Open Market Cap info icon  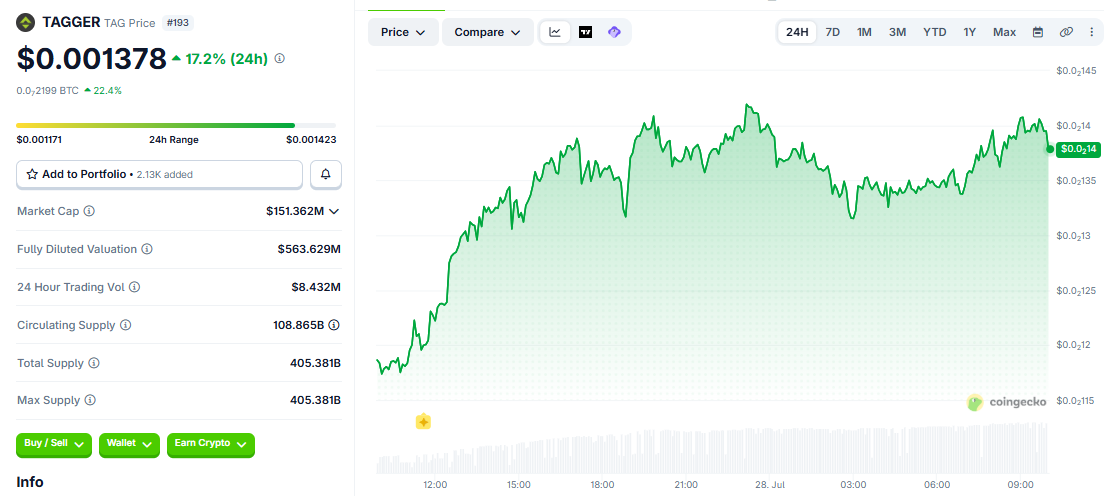click(90, 211)
